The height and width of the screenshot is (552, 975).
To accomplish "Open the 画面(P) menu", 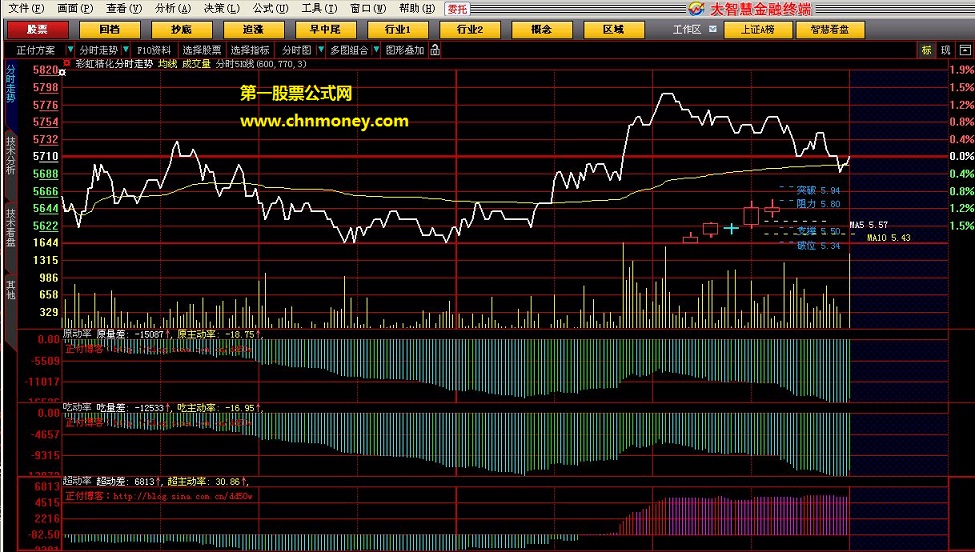I will [75, 9].
